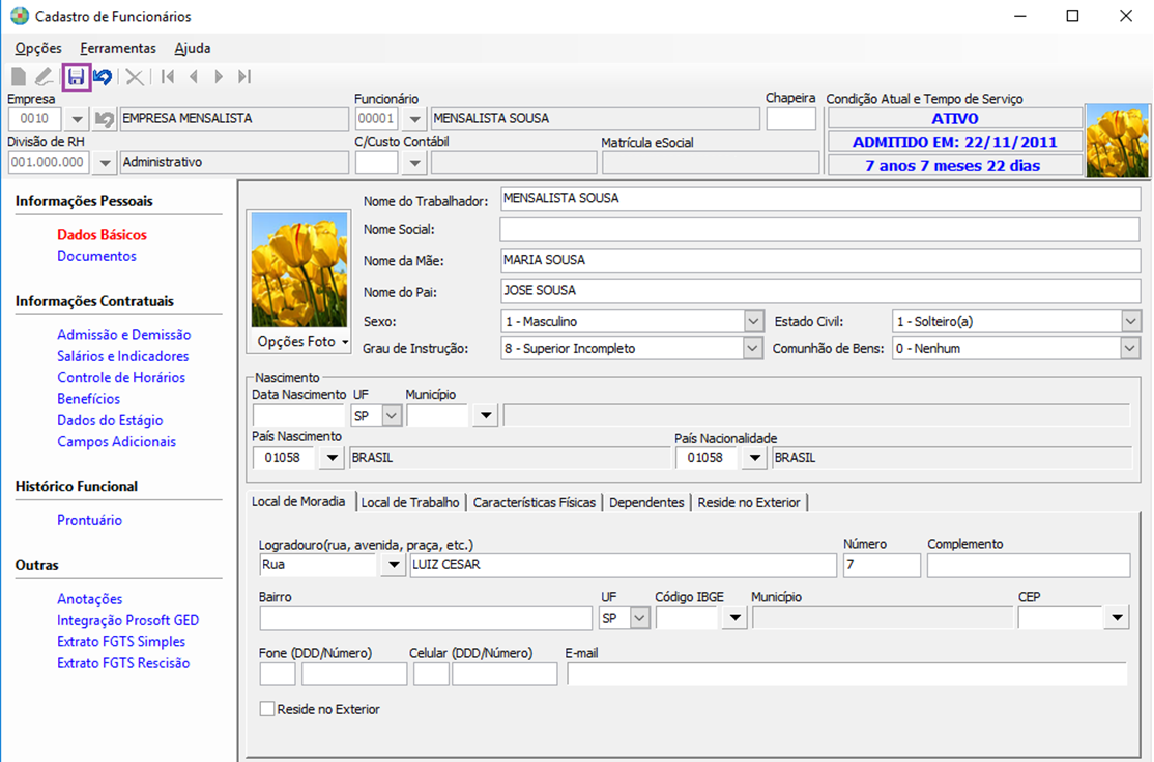Viewport: 1154px width, 762px height.
Task: Open the address UF dropdown
Action: pyautogui.click(x=640, y=618)
